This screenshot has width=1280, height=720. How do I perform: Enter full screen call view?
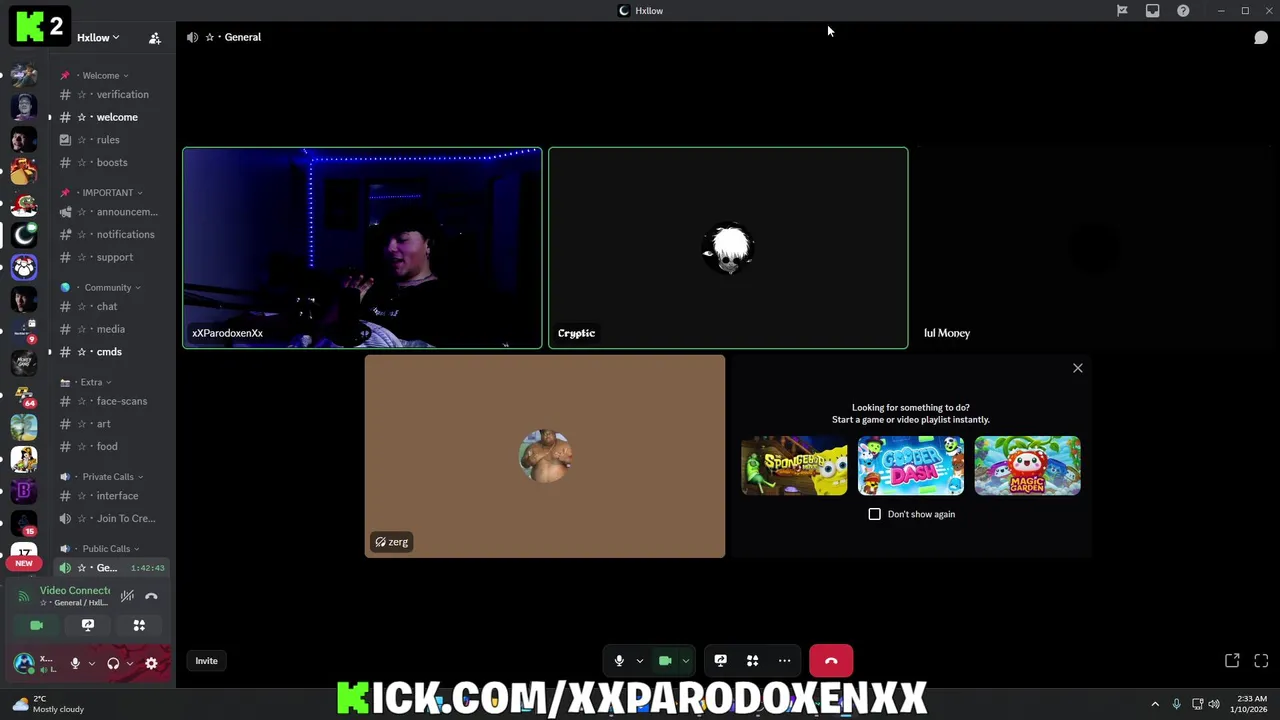pyautogui.click(x=1261, y=661)
